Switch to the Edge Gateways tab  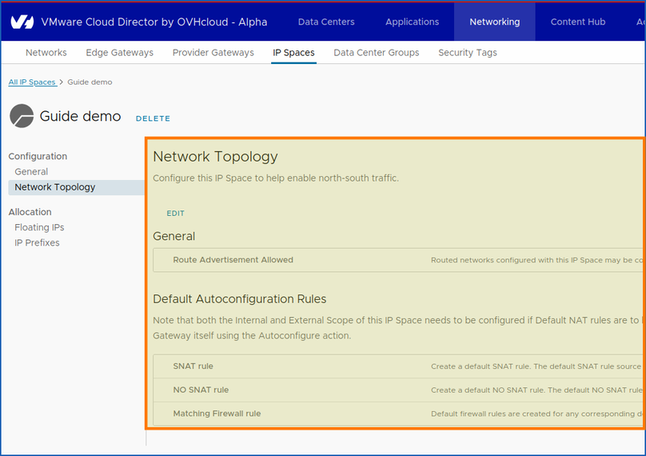[119, 53]
